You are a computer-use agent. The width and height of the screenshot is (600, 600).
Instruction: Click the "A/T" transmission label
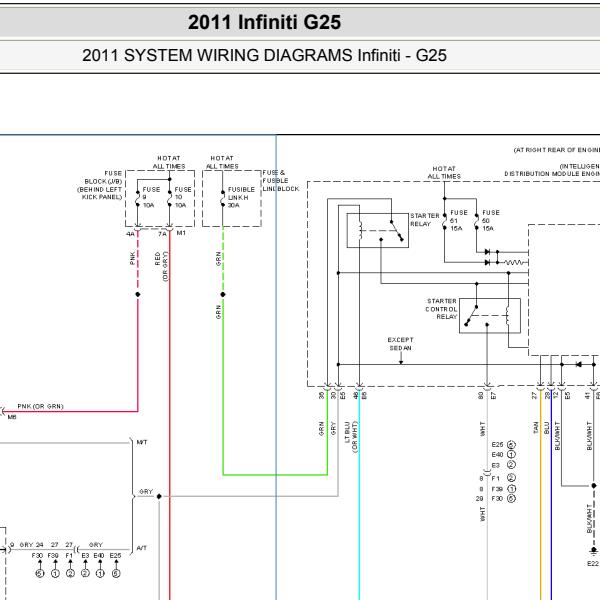click(x=142, y=548)
